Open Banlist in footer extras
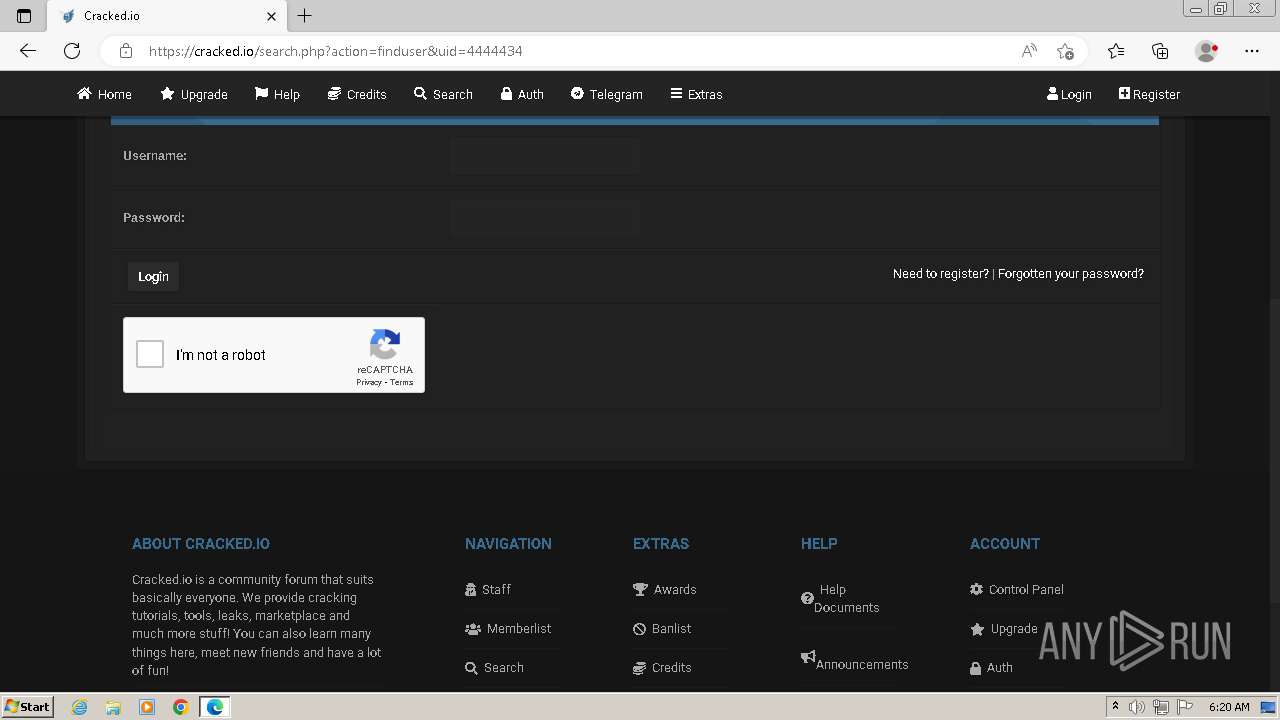1280x720 pixels. (x=662, y=628)
